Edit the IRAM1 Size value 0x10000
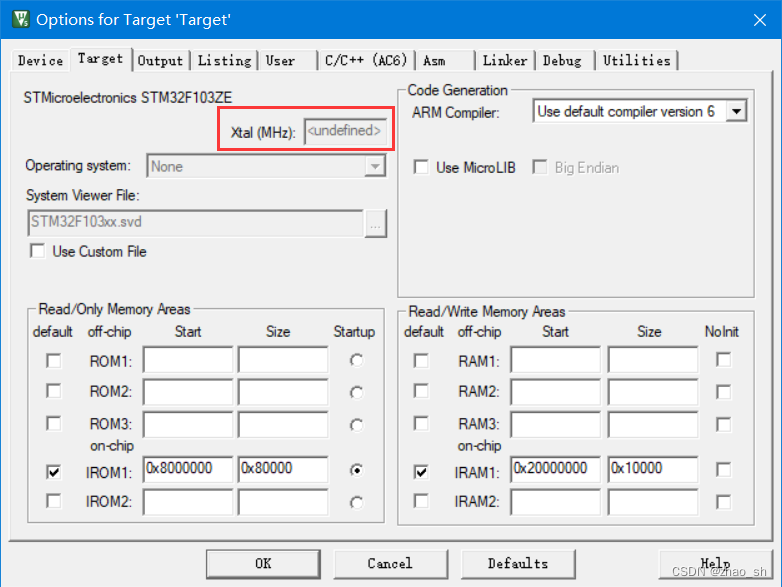This screenshot has height=587, width=782. tap(653, 469)
